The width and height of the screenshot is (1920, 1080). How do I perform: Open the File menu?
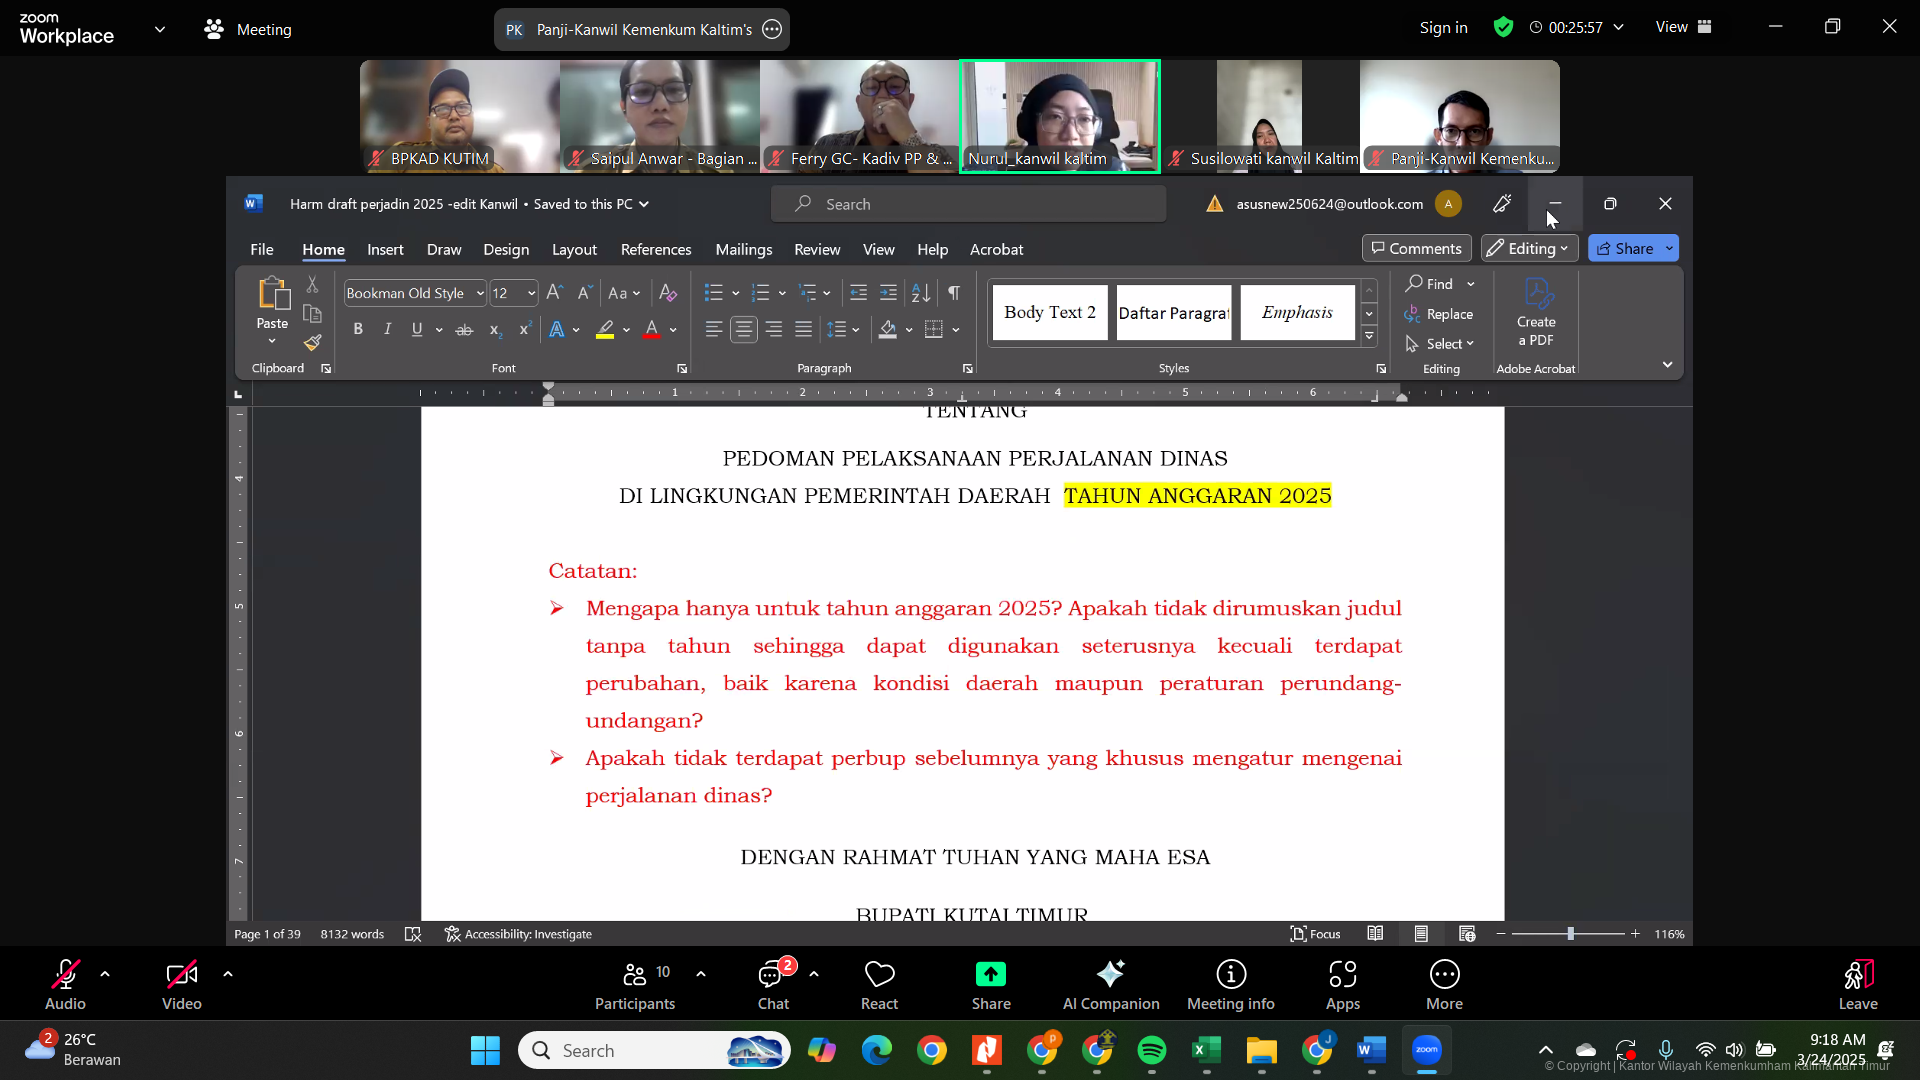click(262, 249)
